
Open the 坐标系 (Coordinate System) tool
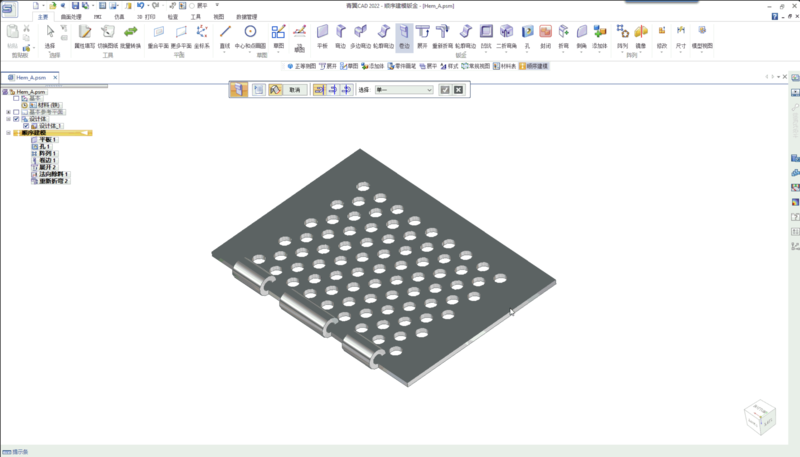pyautogui.click(x=202, y=33)
